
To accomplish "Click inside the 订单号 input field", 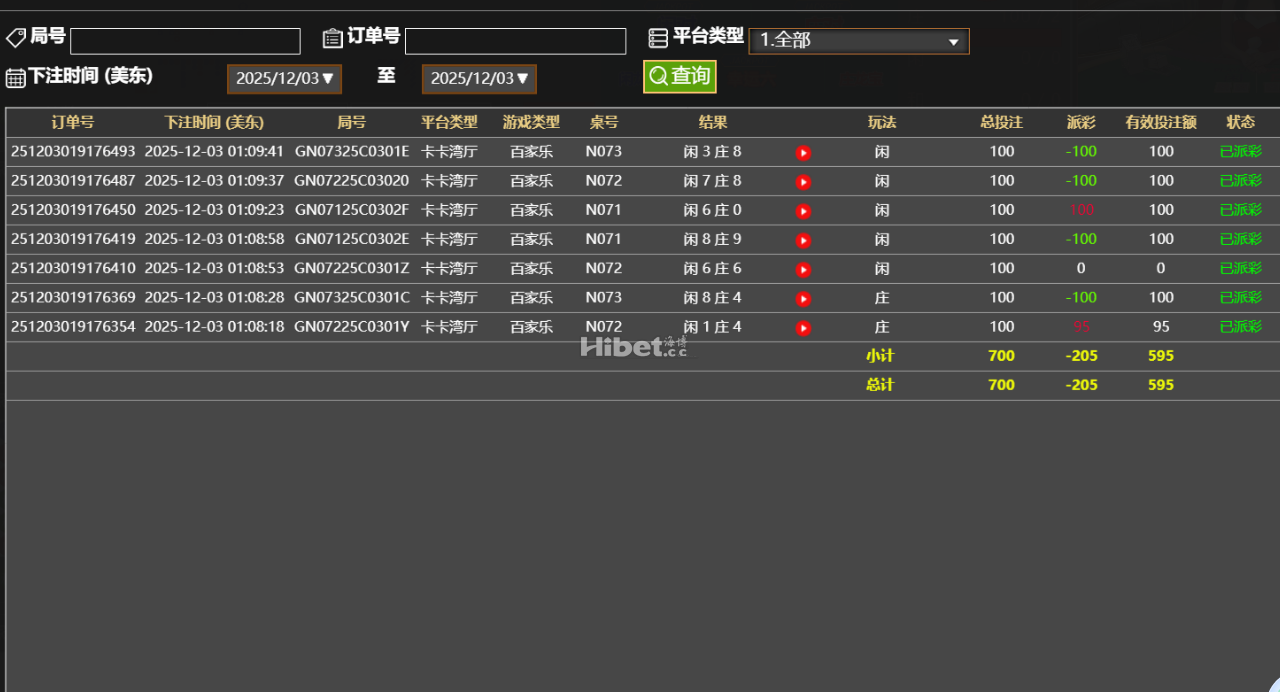I will pyautogui.click(x=516, y=41).
